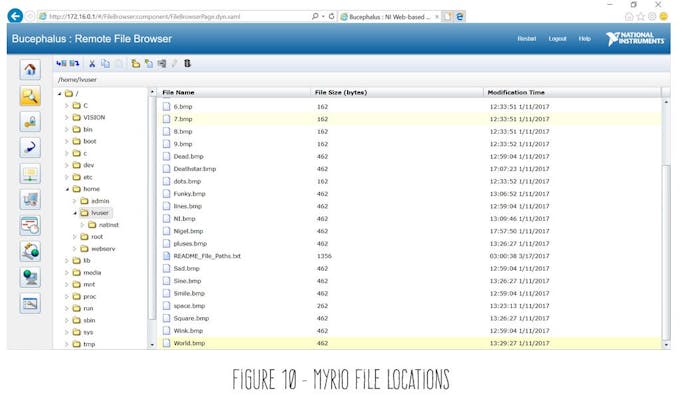Collapse the home folder arrow
The image size is (680, 397).
[67, 189]
